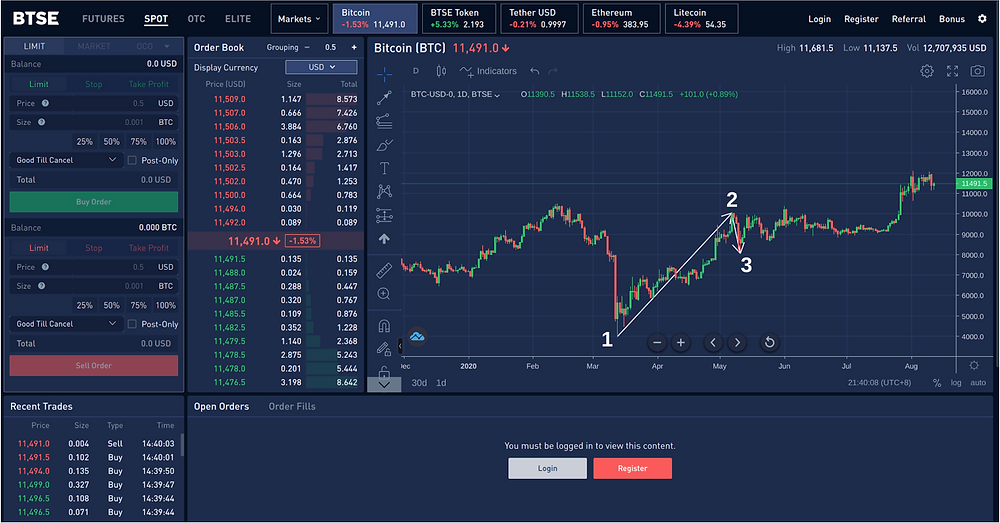Image resolution: width=1000 pixels, height=523 pixels.
Task: Open the Markets dropdown
Action: point(299,18)
